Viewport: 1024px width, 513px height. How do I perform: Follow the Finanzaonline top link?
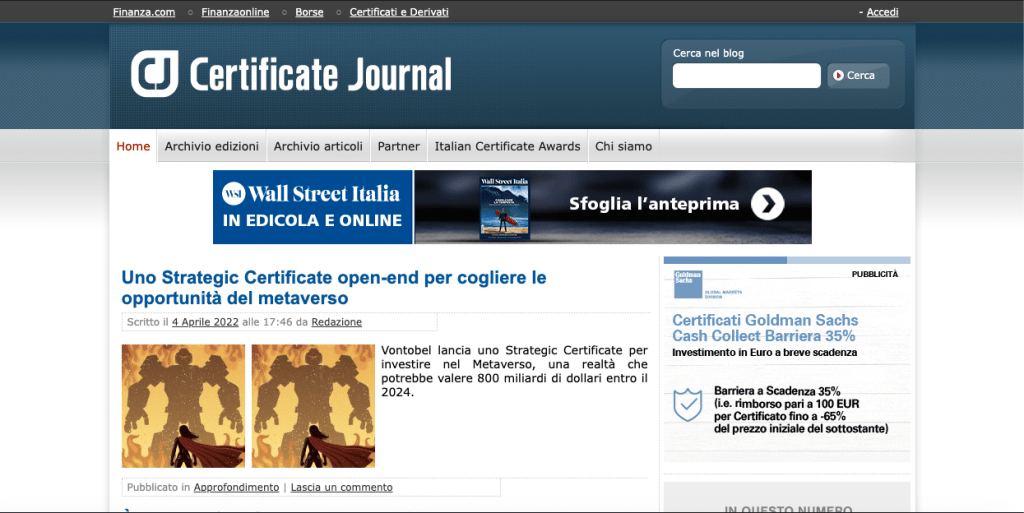click(x=235, y=12)
